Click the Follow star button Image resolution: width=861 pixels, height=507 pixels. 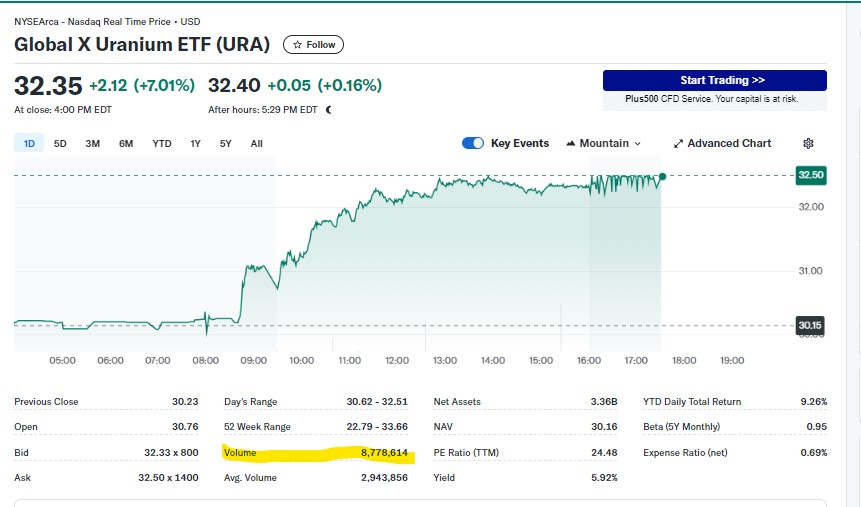313,44
